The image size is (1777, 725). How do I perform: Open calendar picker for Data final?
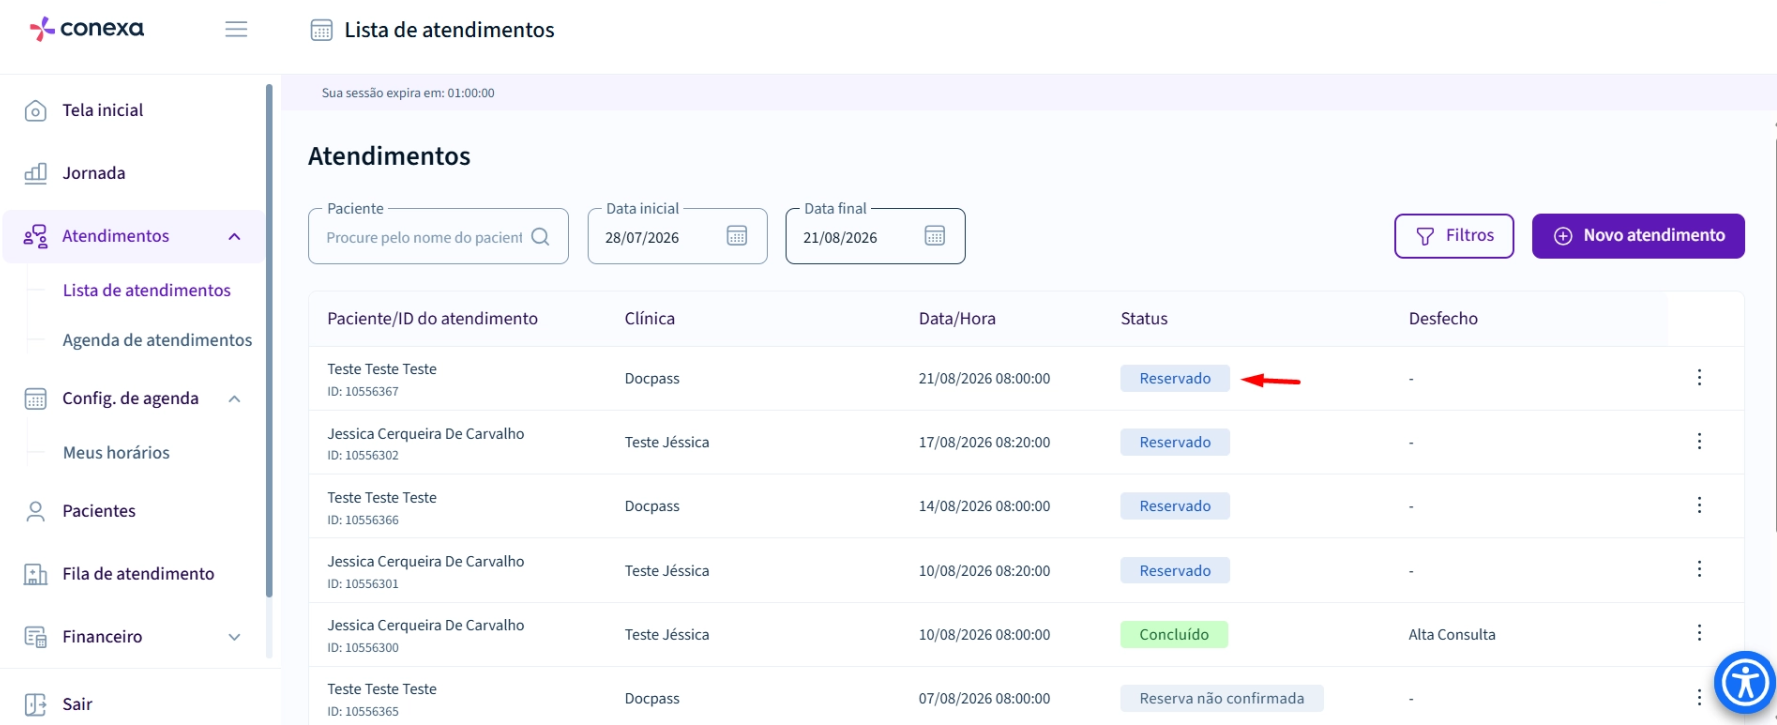pos(935,236)
